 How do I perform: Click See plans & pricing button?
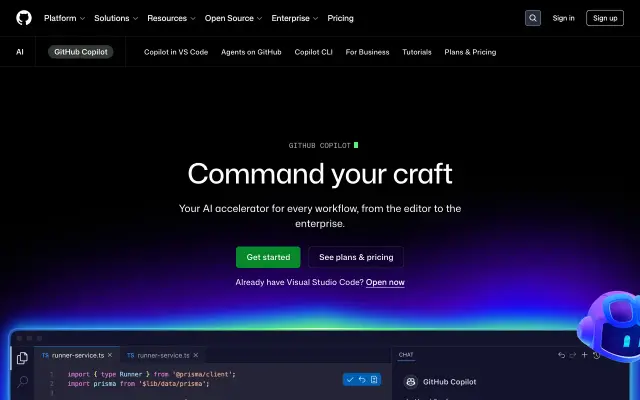356,257
